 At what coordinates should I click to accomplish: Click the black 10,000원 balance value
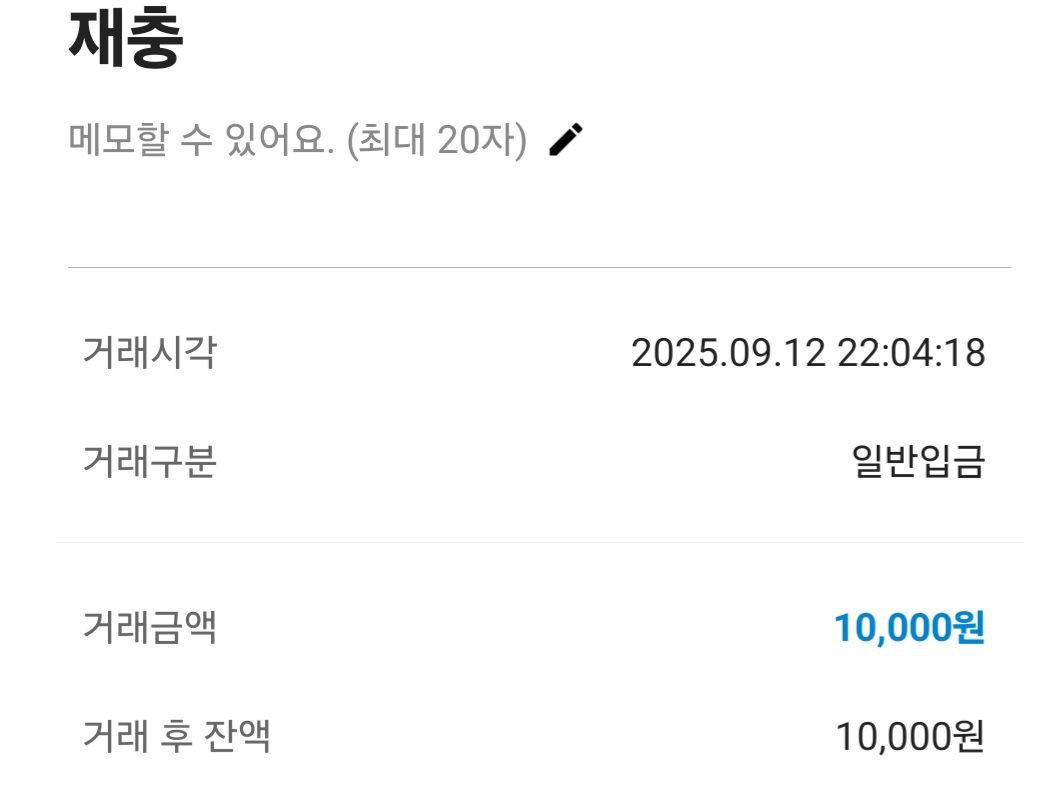pyautogui.click(x=909, y=737)
